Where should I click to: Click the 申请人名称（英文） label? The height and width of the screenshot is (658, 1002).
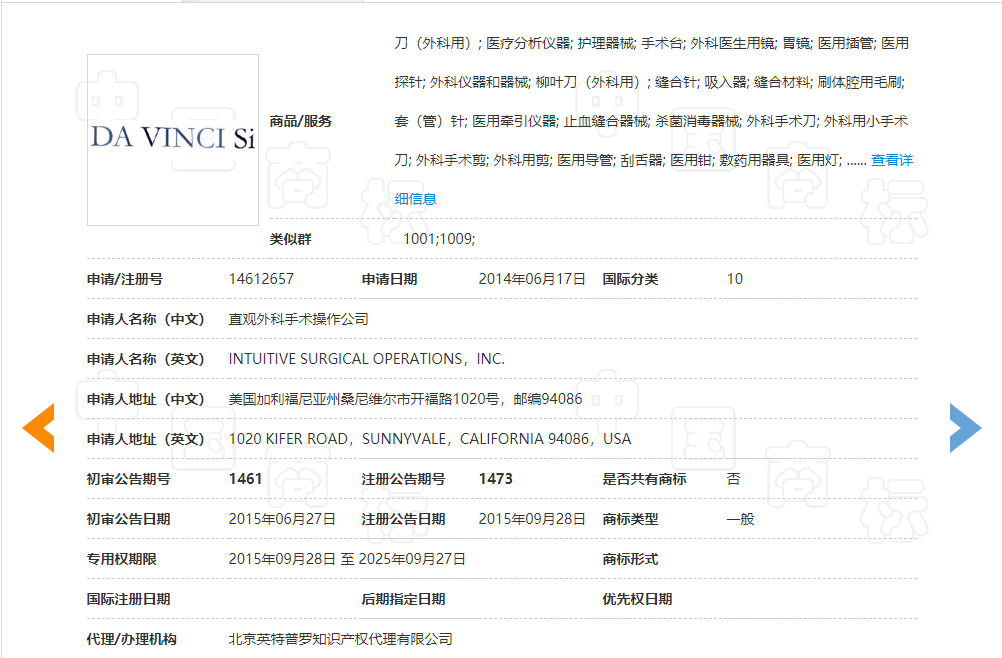146,359
